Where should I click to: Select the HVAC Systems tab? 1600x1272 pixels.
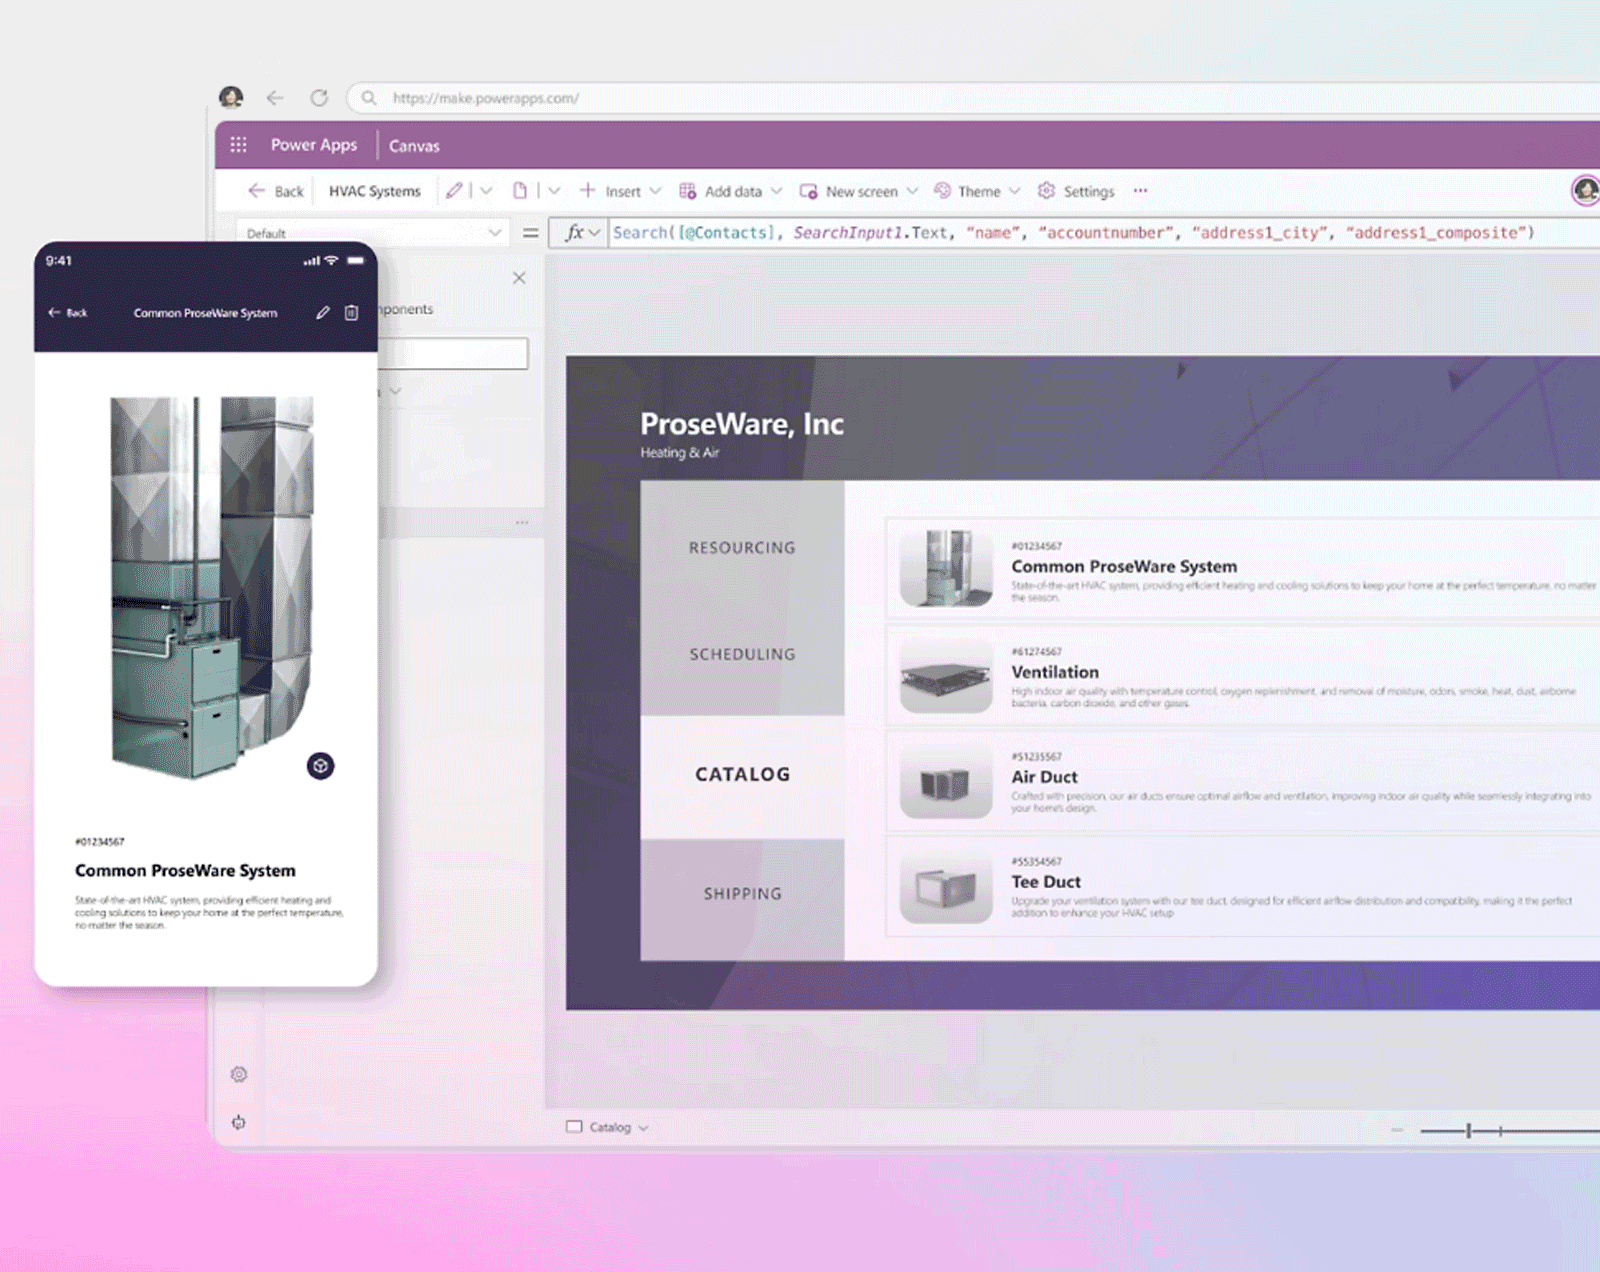pos(374,190)
